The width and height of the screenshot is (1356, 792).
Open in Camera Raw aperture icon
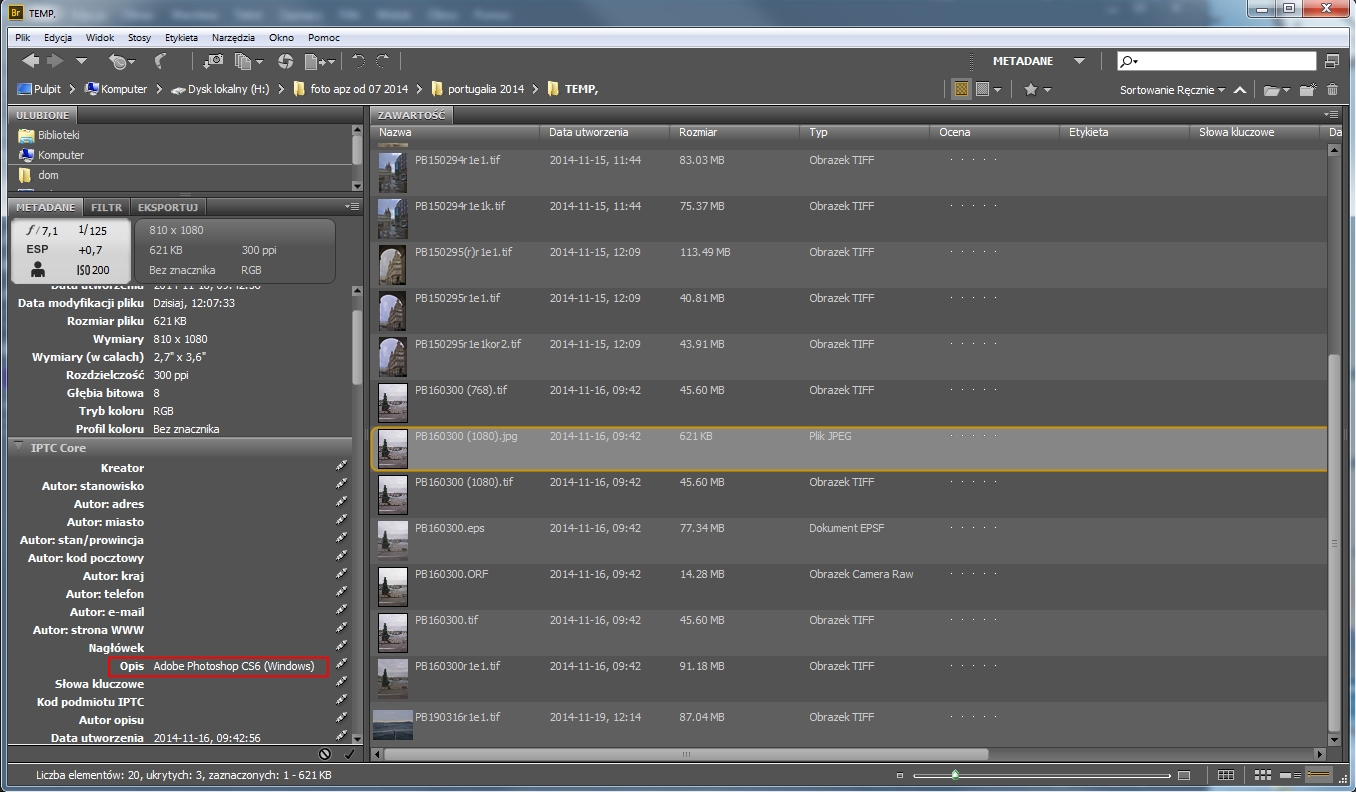click(x=286, y=62)
